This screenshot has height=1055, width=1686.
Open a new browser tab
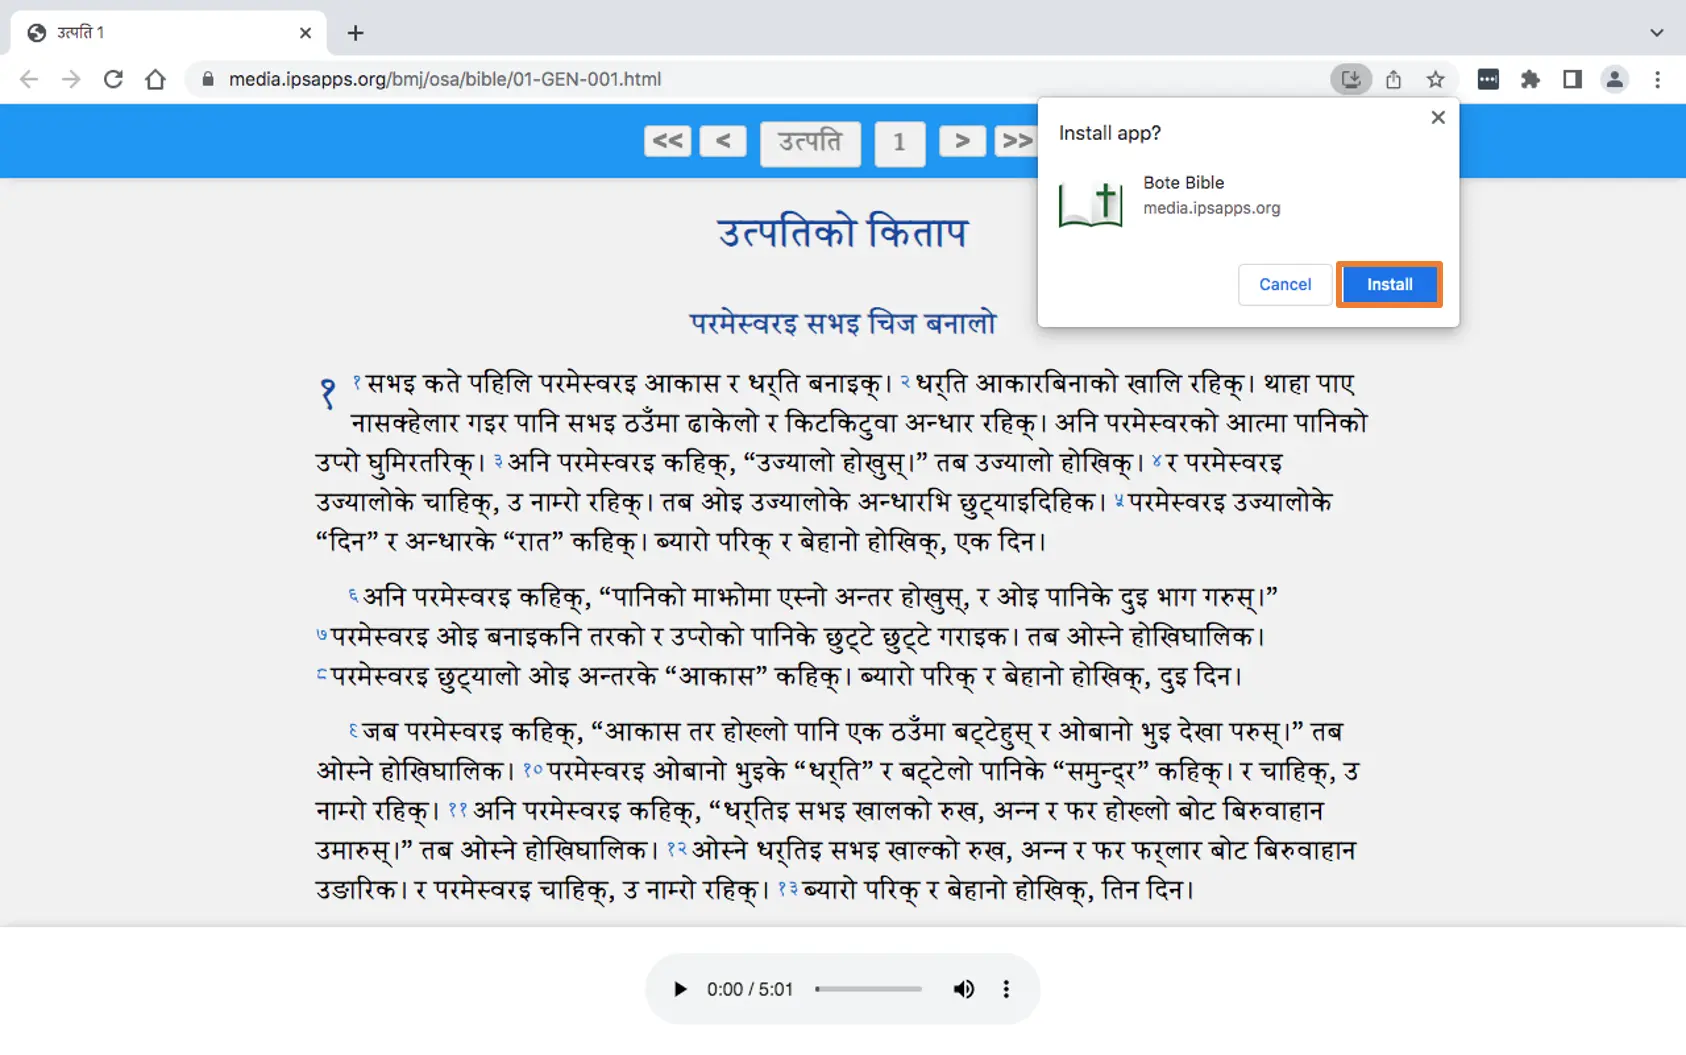(355, 33)
